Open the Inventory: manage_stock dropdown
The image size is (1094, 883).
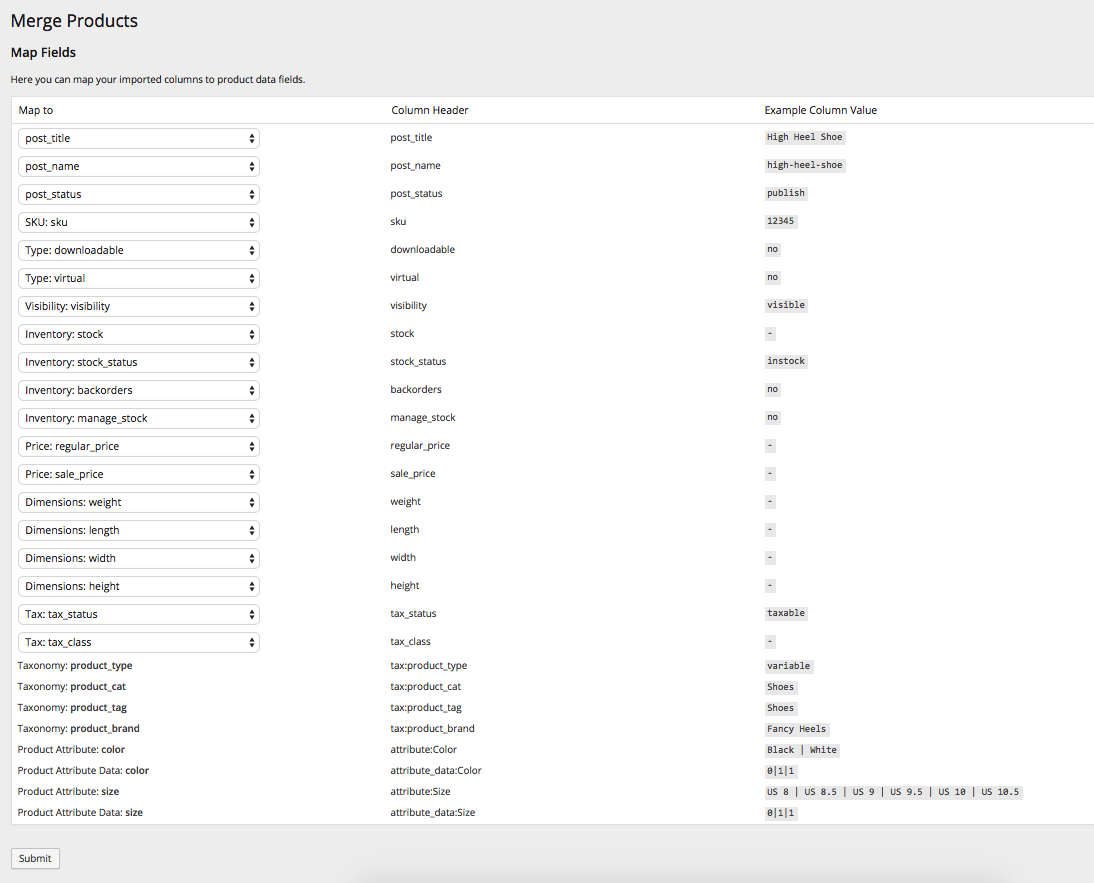138,417
